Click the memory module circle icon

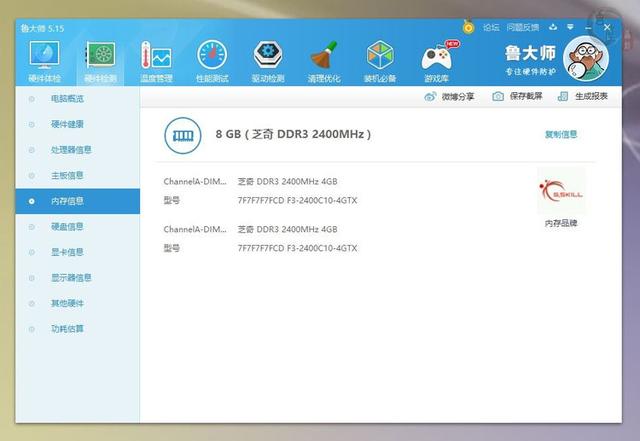tap(183, 136)
